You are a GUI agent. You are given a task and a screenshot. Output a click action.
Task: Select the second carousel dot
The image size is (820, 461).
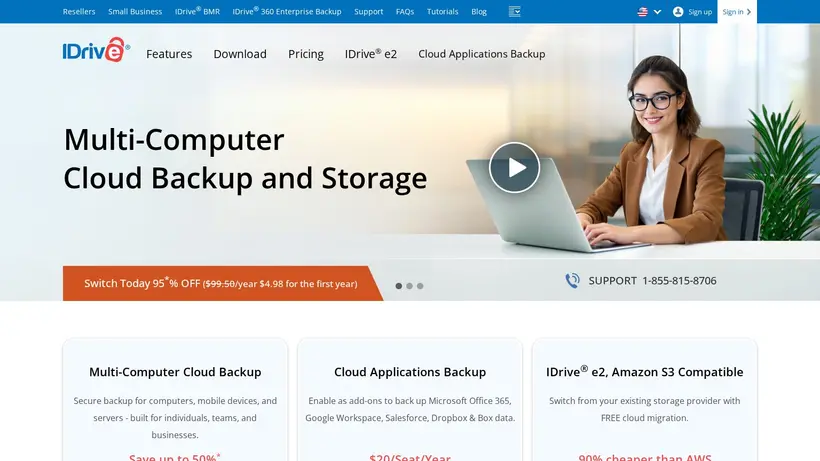point(409,286)
